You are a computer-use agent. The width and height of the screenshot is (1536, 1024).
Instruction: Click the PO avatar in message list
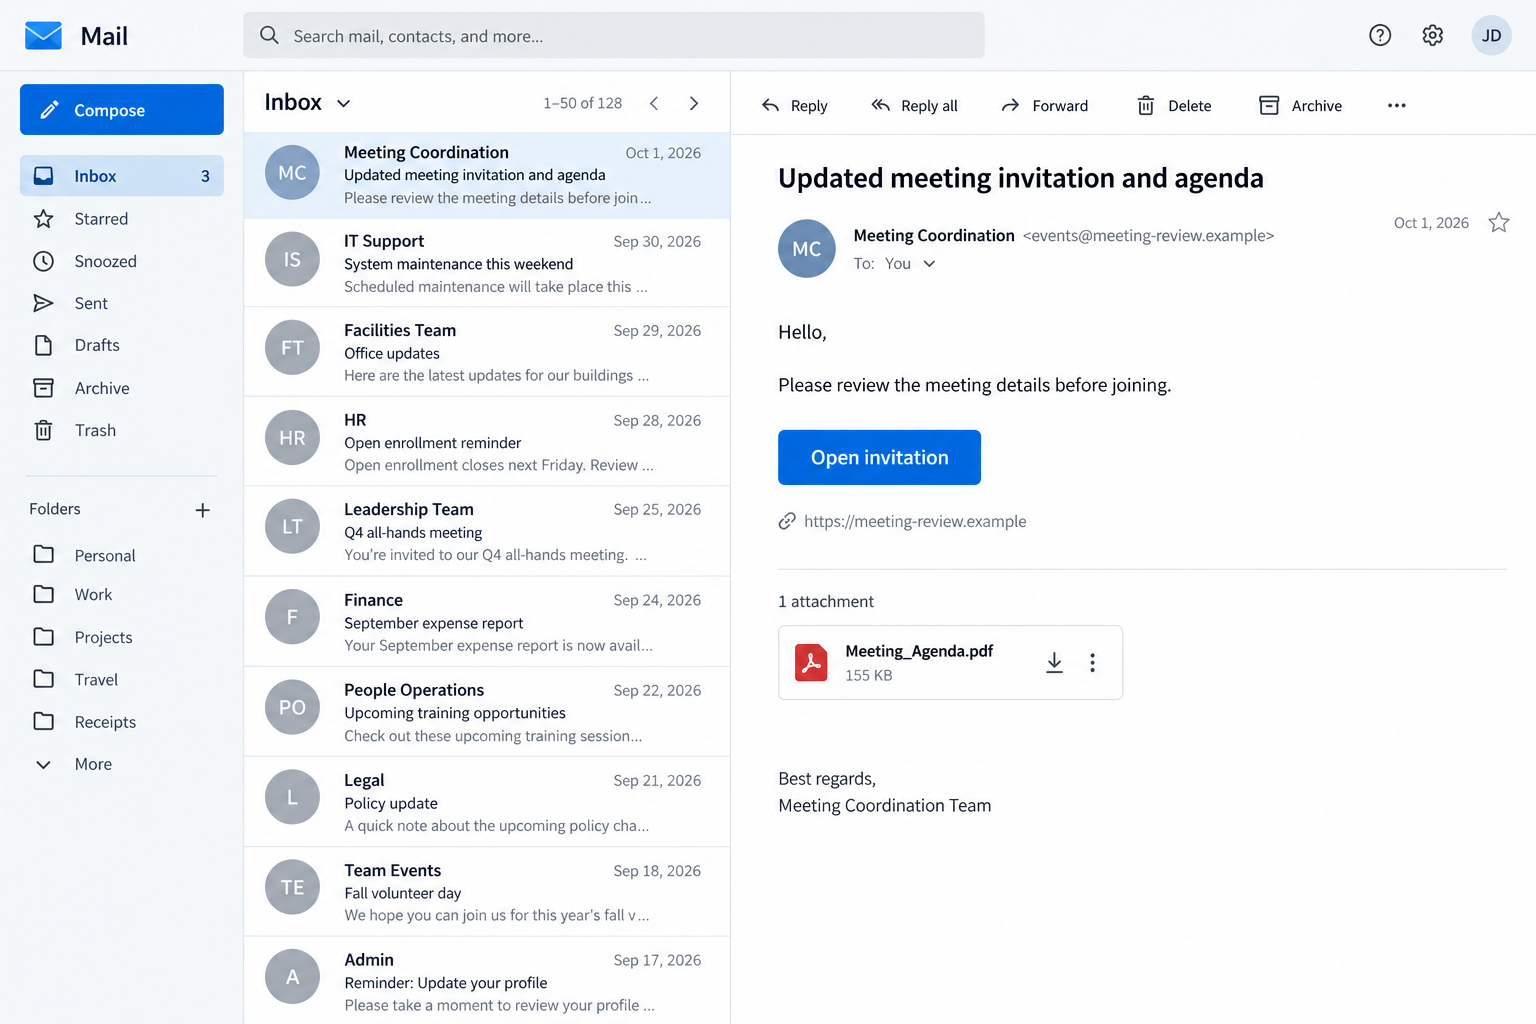click(x=292, y=707)
